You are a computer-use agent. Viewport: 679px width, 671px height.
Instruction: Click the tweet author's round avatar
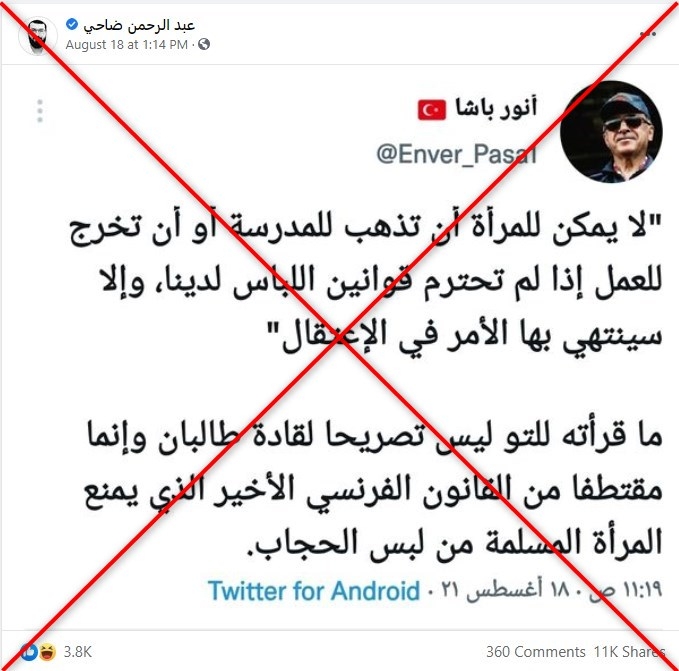611,132
